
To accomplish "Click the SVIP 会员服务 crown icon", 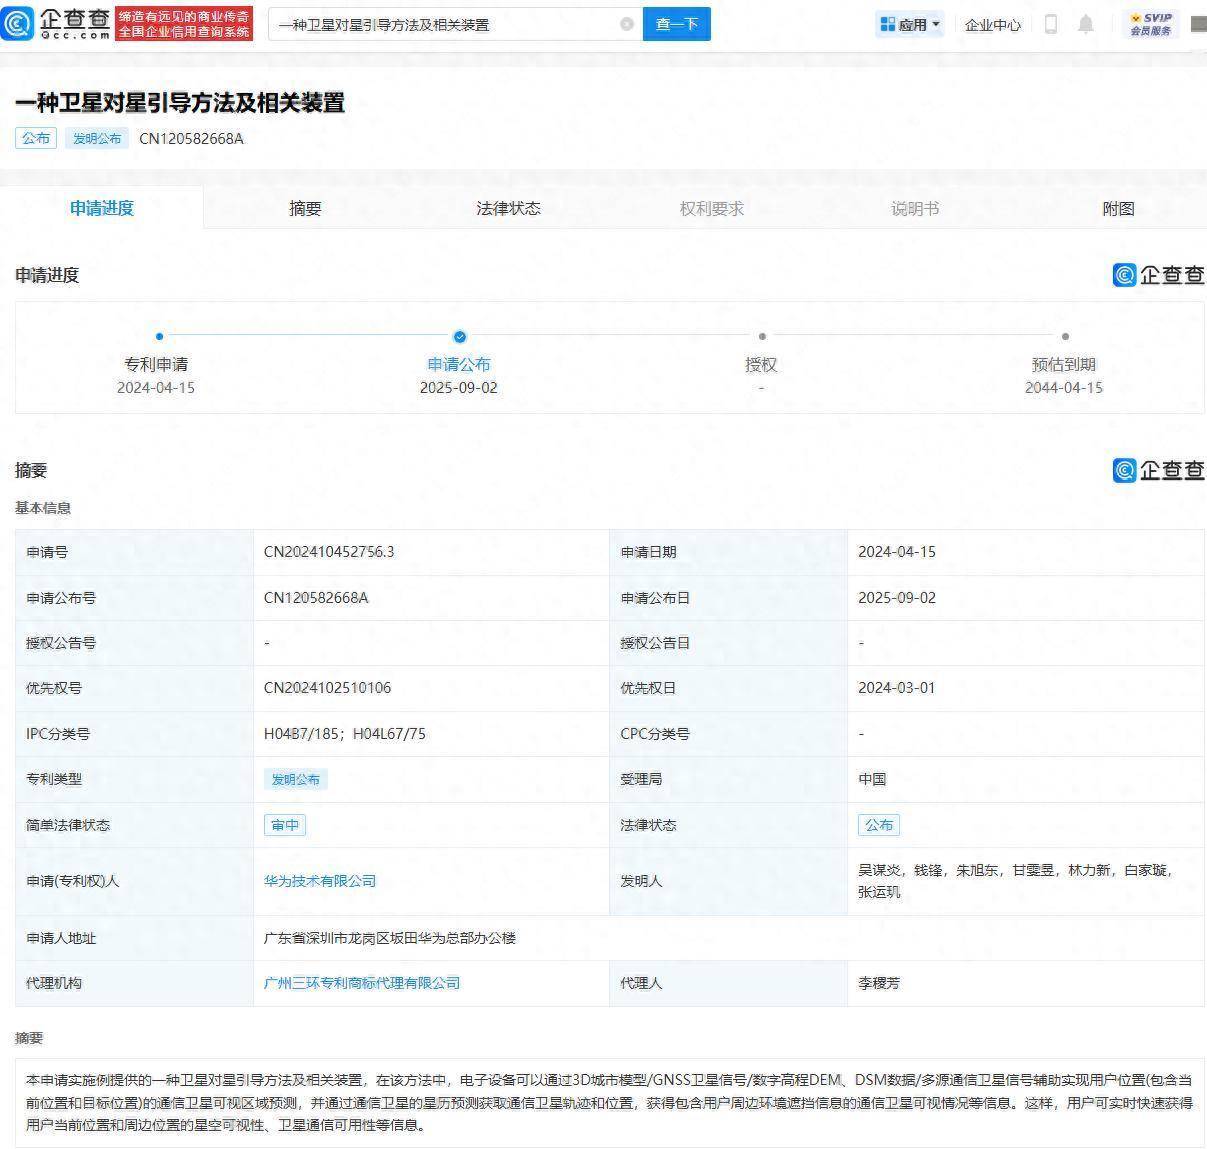I will coord(1133,18).
